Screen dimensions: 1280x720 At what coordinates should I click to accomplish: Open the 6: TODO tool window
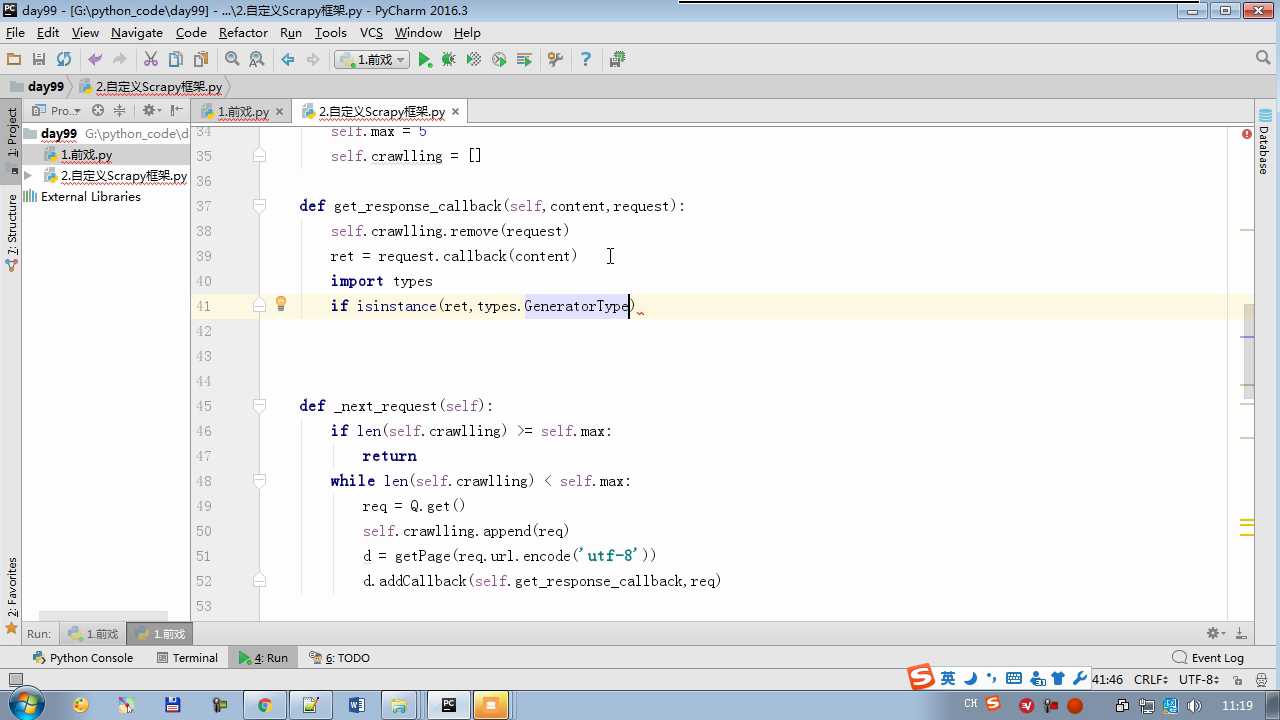(x=339, y=658)
